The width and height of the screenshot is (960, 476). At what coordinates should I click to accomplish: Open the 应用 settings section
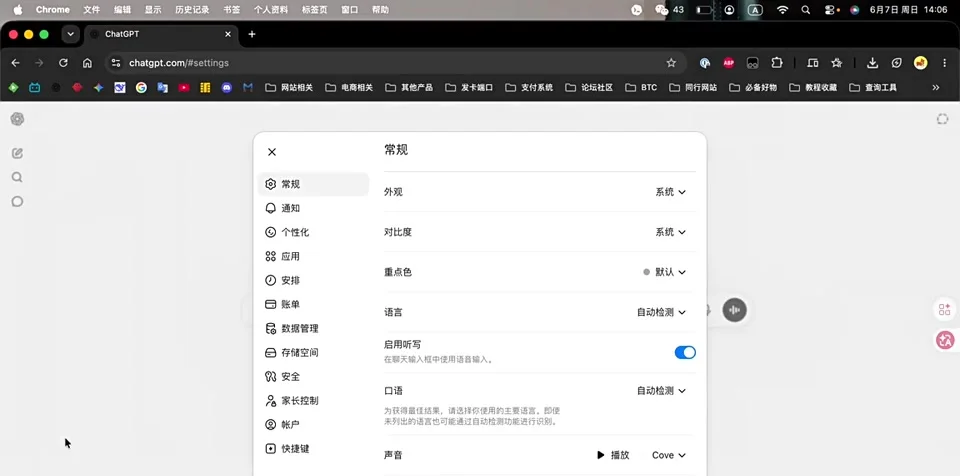click(313, 256)
